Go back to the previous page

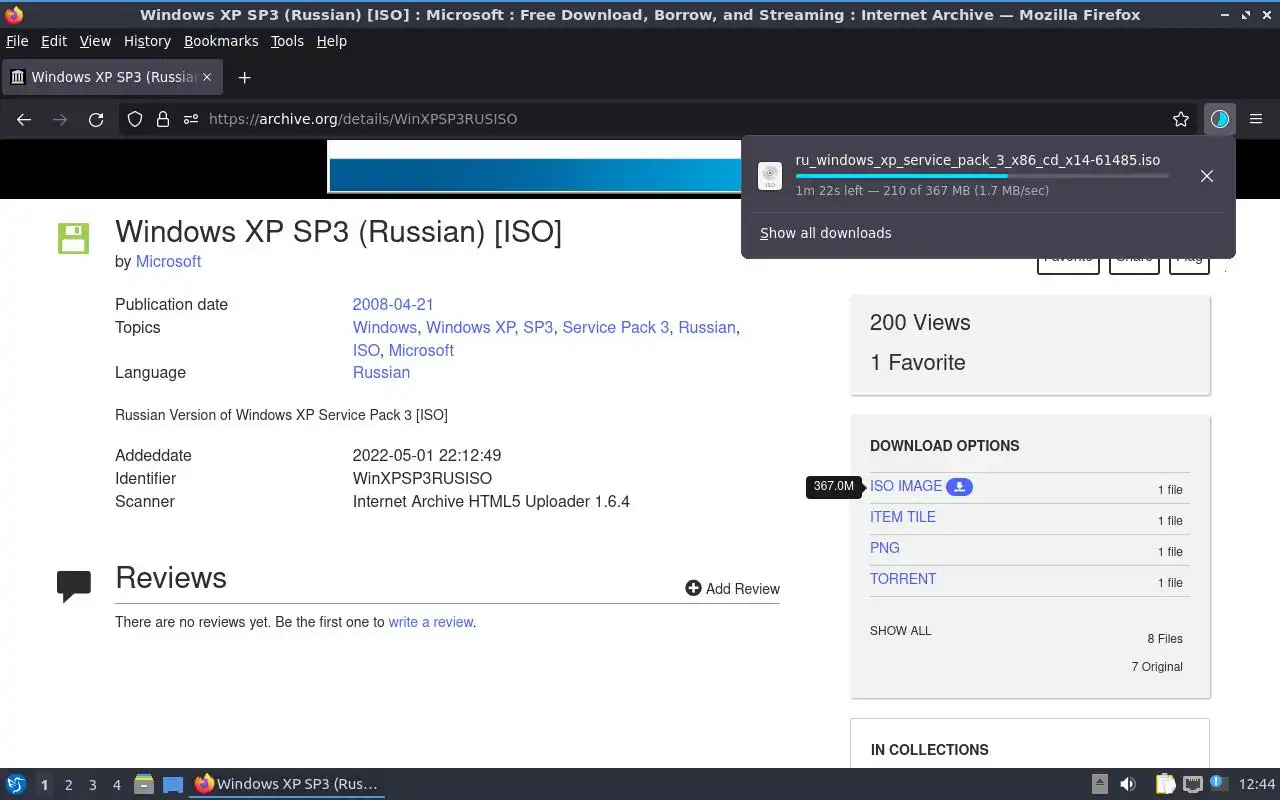(x=24, y=119)
